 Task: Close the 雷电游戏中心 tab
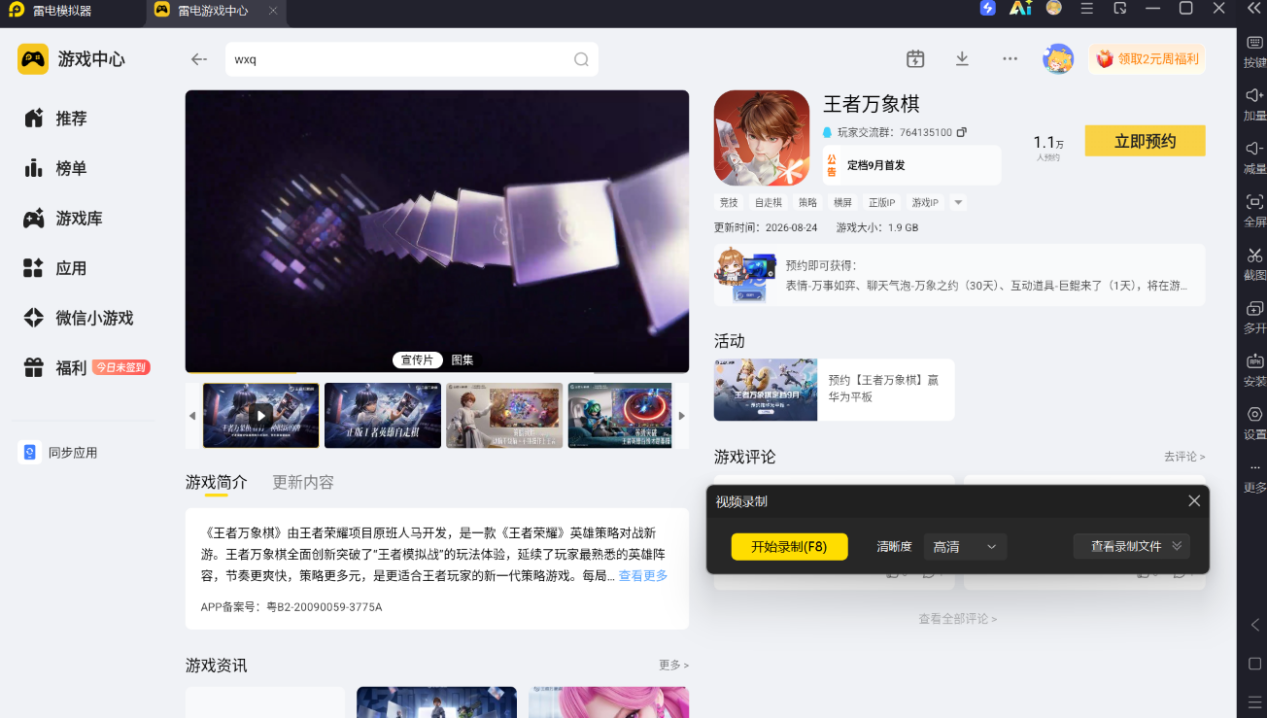(x=274, y=10)
